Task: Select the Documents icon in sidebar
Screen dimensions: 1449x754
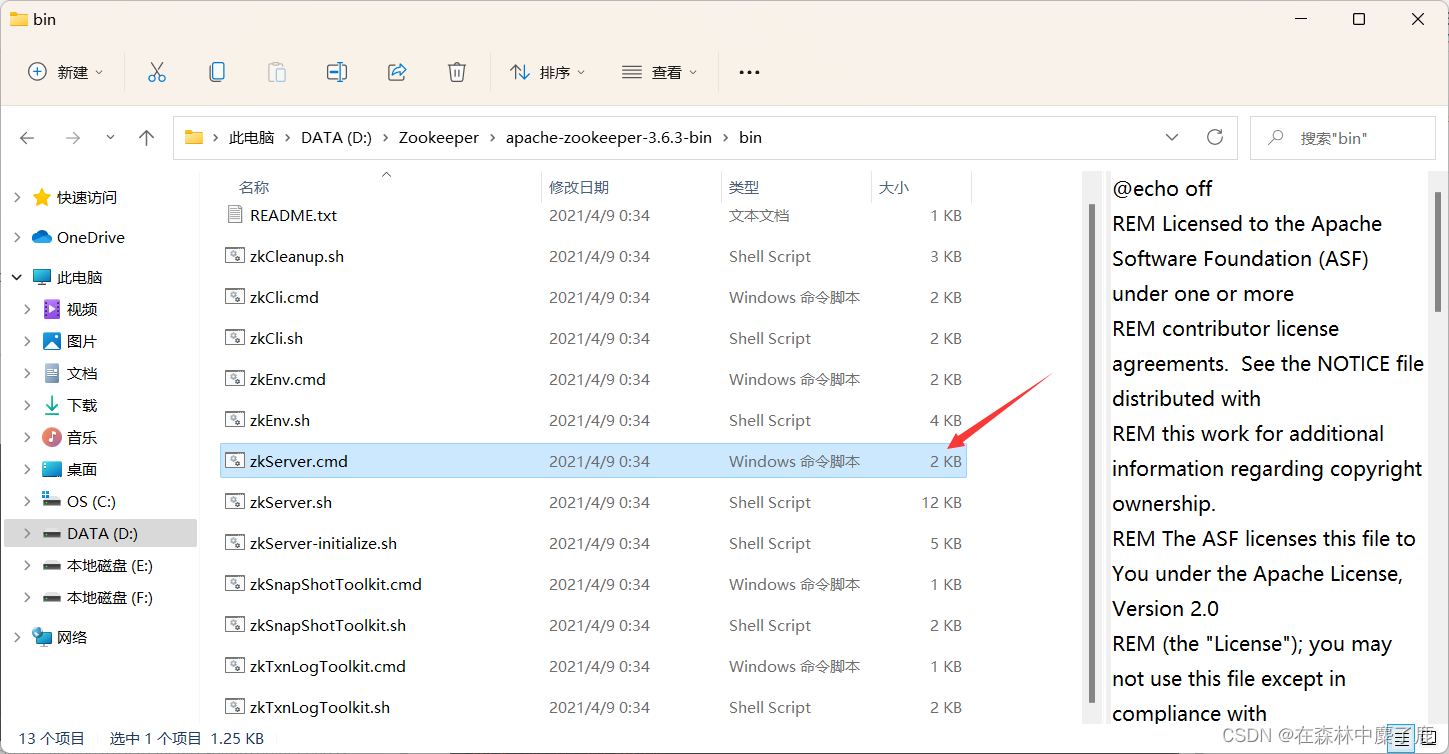Action: [x=52, y=373]
